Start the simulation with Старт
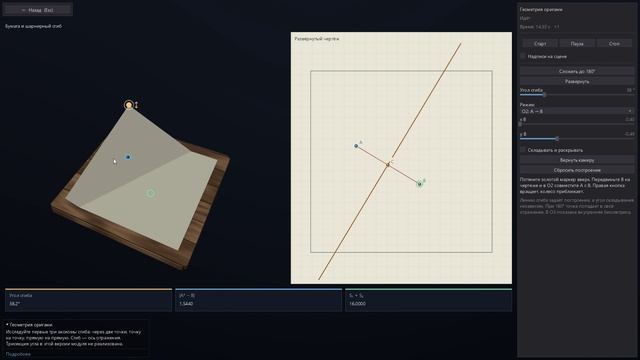Screen dimensions: 640x360 [x=540, y=43]
